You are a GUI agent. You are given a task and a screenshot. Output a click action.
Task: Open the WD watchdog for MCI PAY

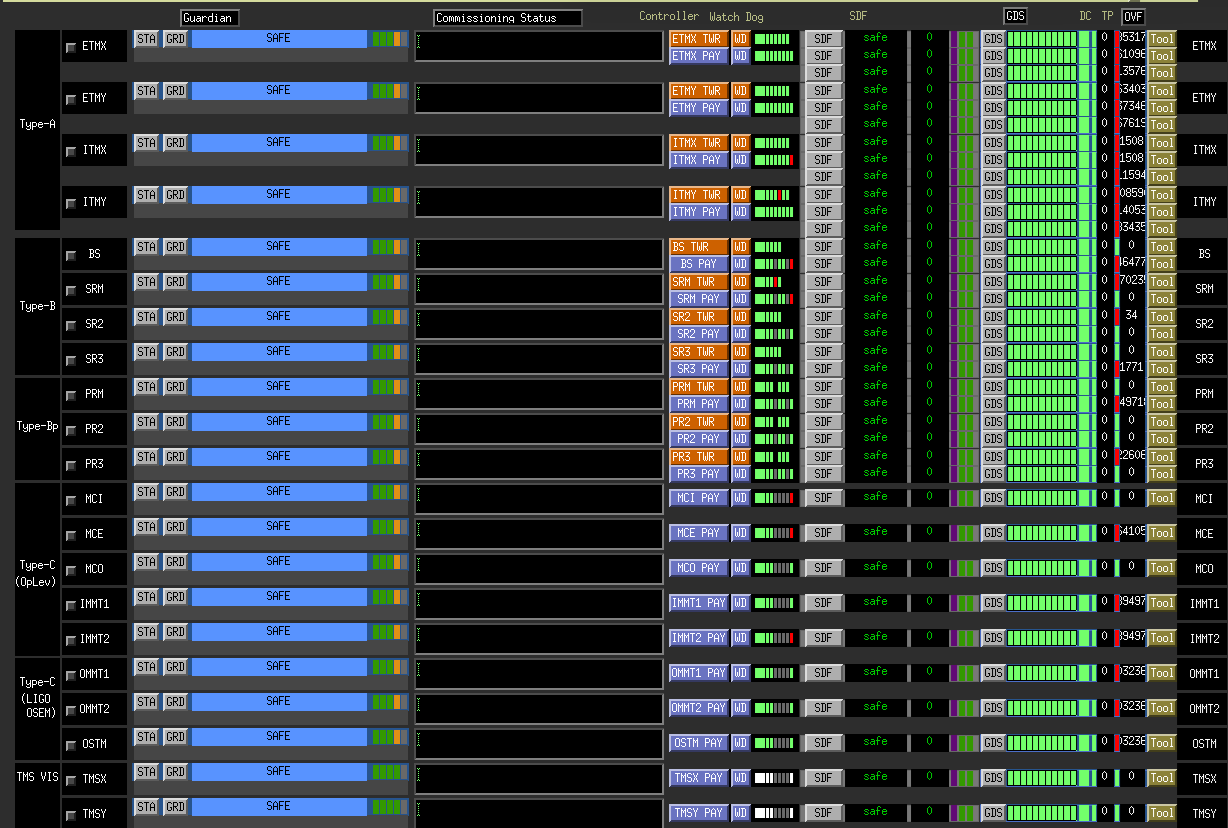[740, 498]
